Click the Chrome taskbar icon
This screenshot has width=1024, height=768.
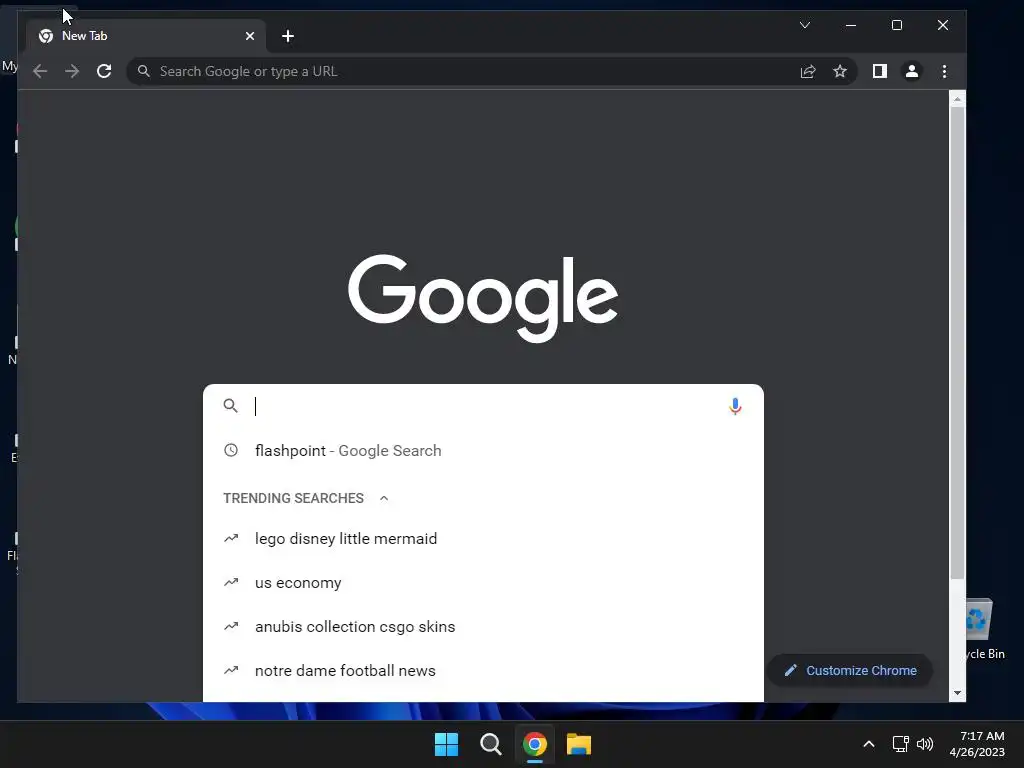(x=534, y=744)
